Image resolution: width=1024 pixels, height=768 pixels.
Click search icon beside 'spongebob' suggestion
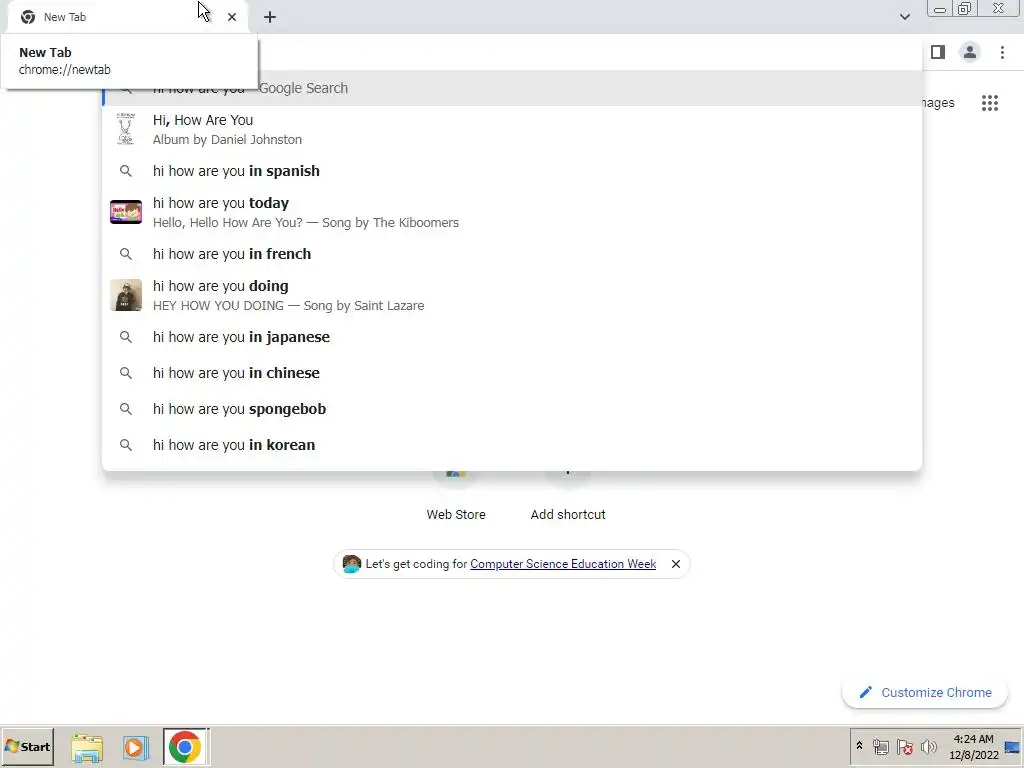125,409
